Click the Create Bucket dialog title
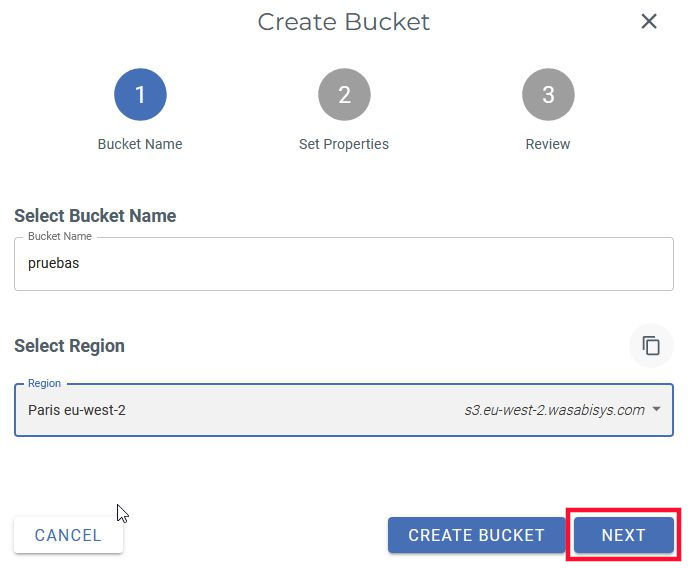 [344, 22]
